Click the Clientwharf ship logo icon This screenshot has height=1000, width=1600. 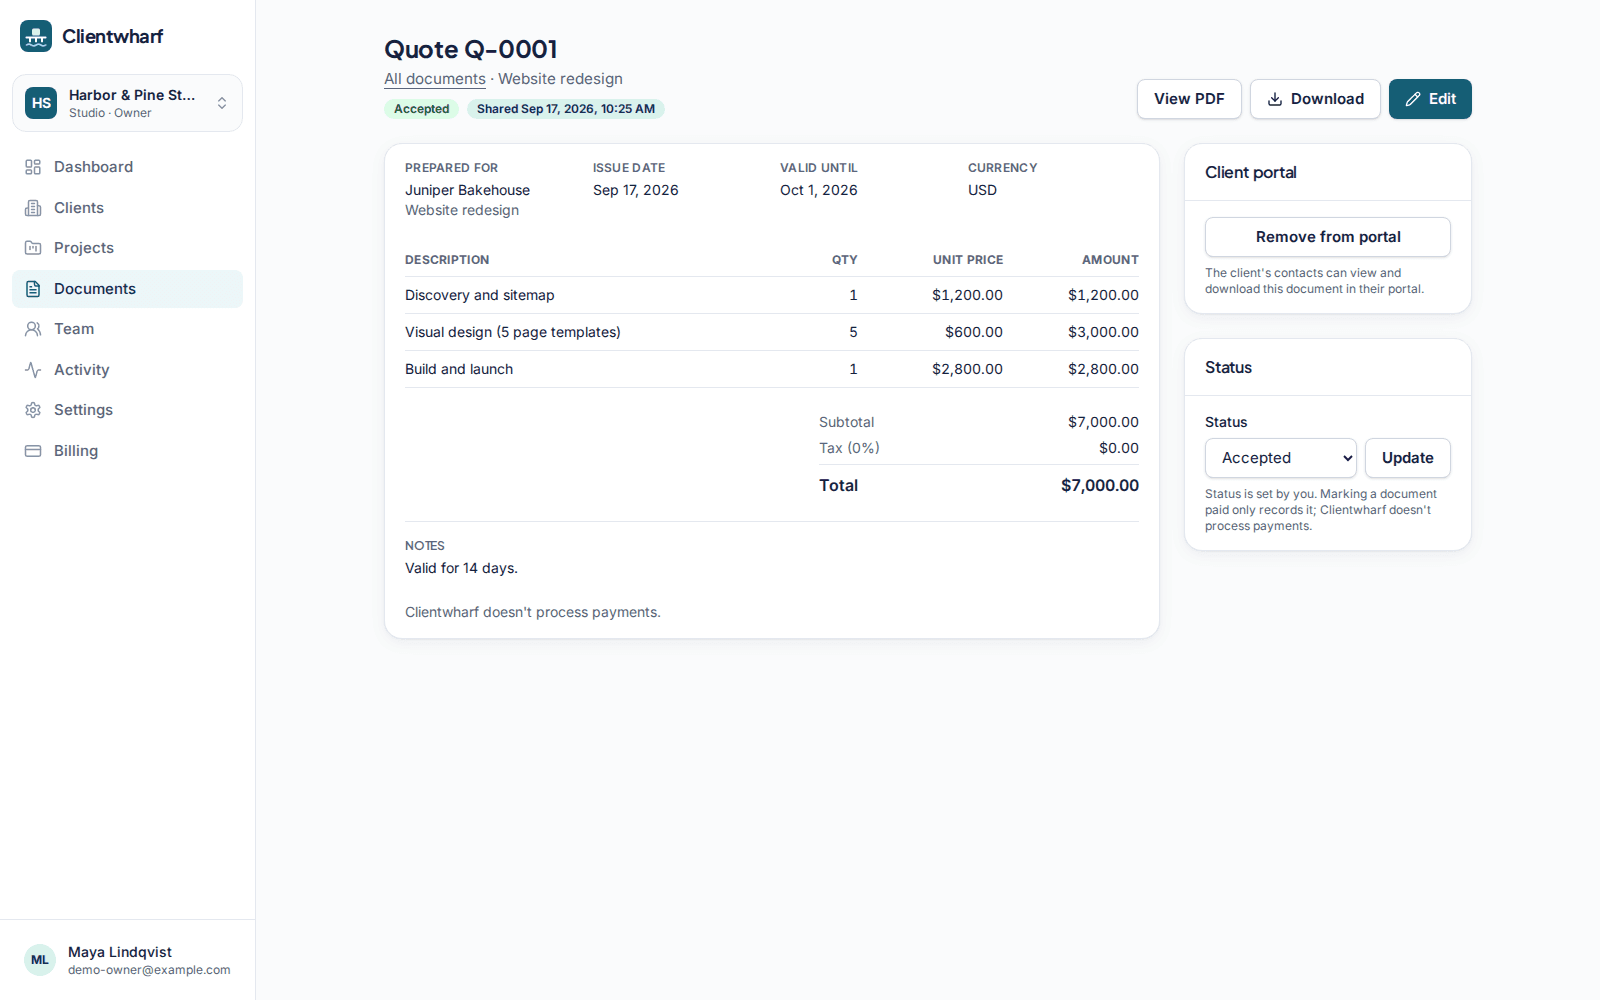(x=36, y=36)
